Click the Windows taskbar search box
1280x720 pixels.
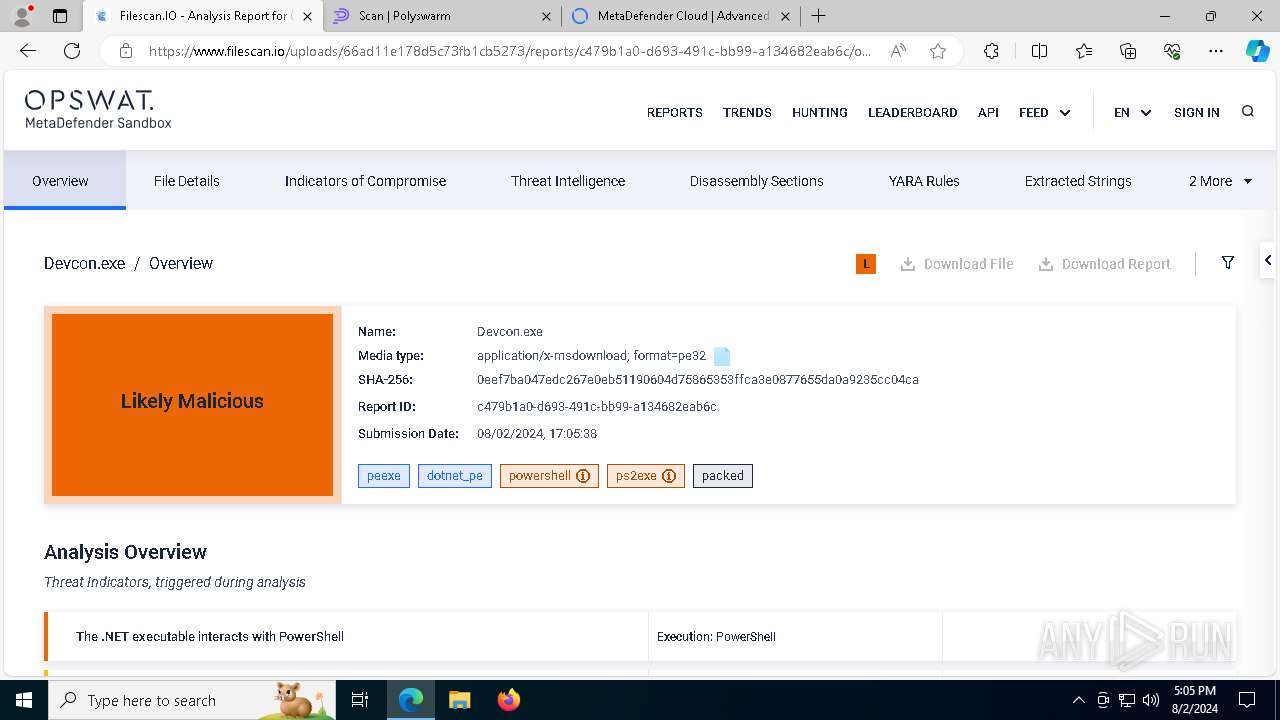[192, 700]
